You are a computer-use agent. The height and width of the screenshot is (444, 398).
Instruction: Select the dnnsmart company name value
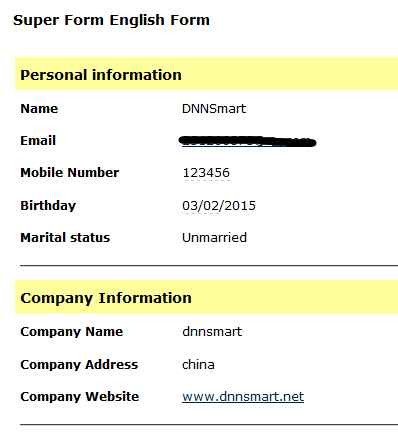(212, 331)
